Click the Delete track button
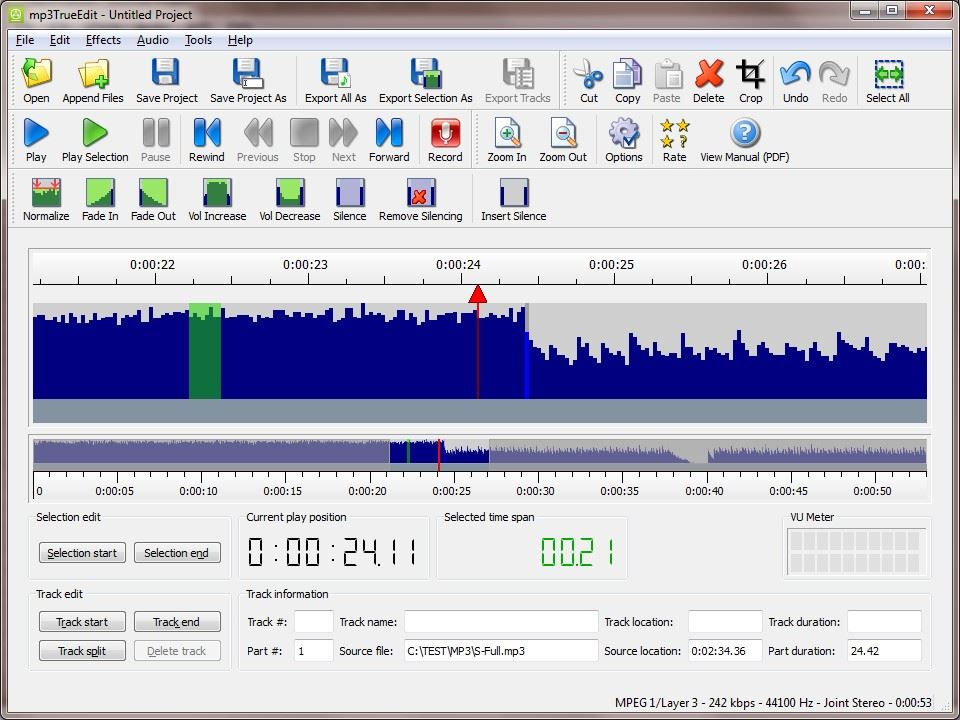 tap(177, 651)
